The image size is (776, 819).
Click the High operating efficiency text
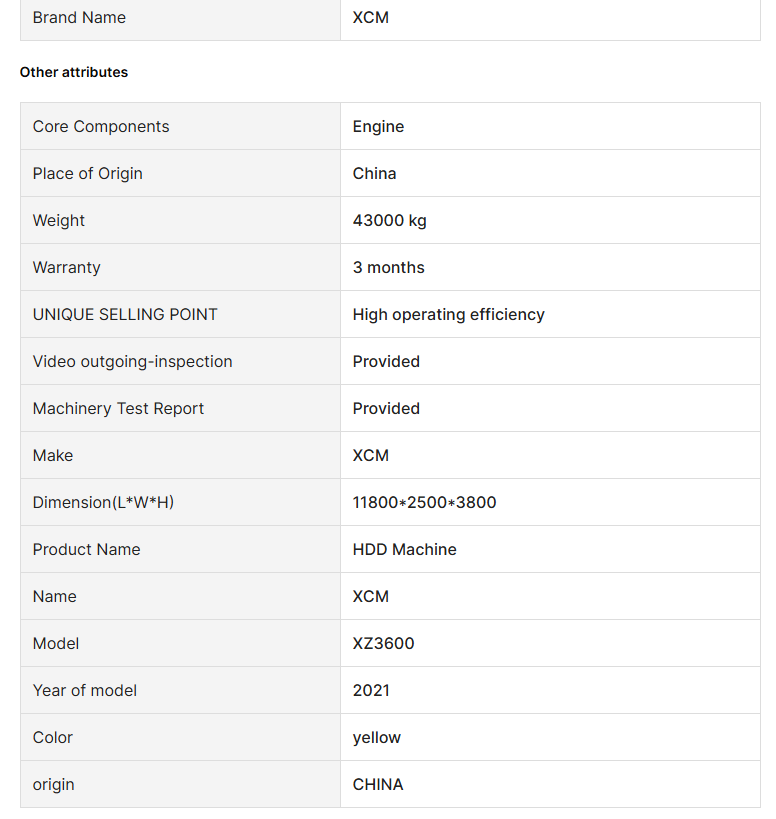448,314
